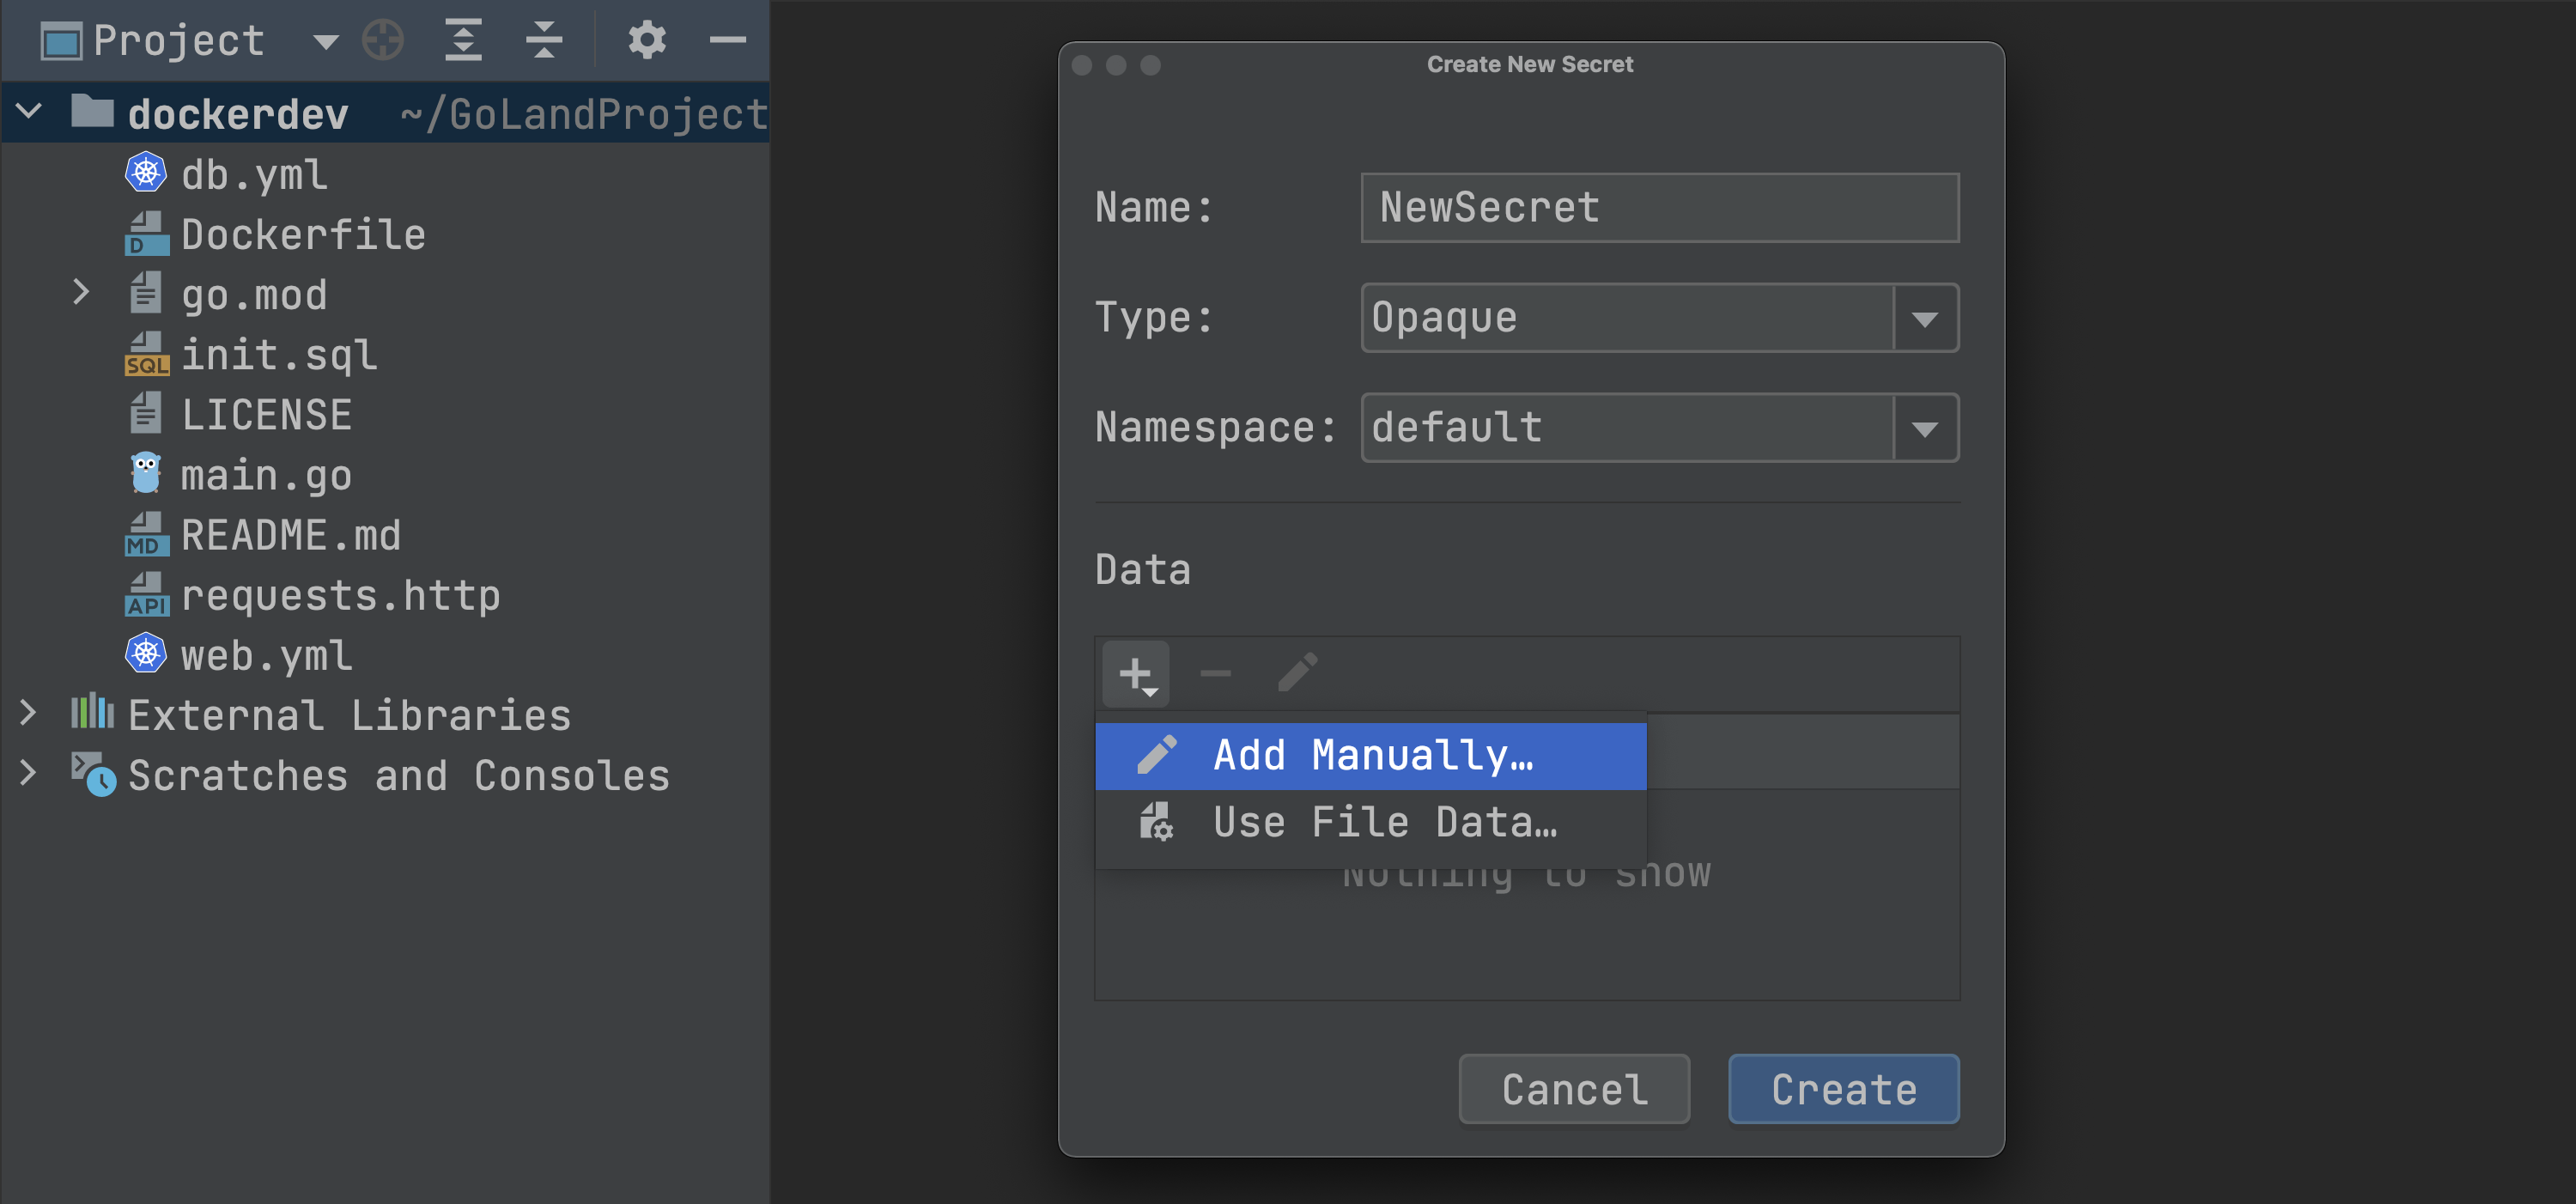The image size is (2576, 1204).
Task: Click the remove minus icon in Data toolbar
Action: coord(1215,674)
